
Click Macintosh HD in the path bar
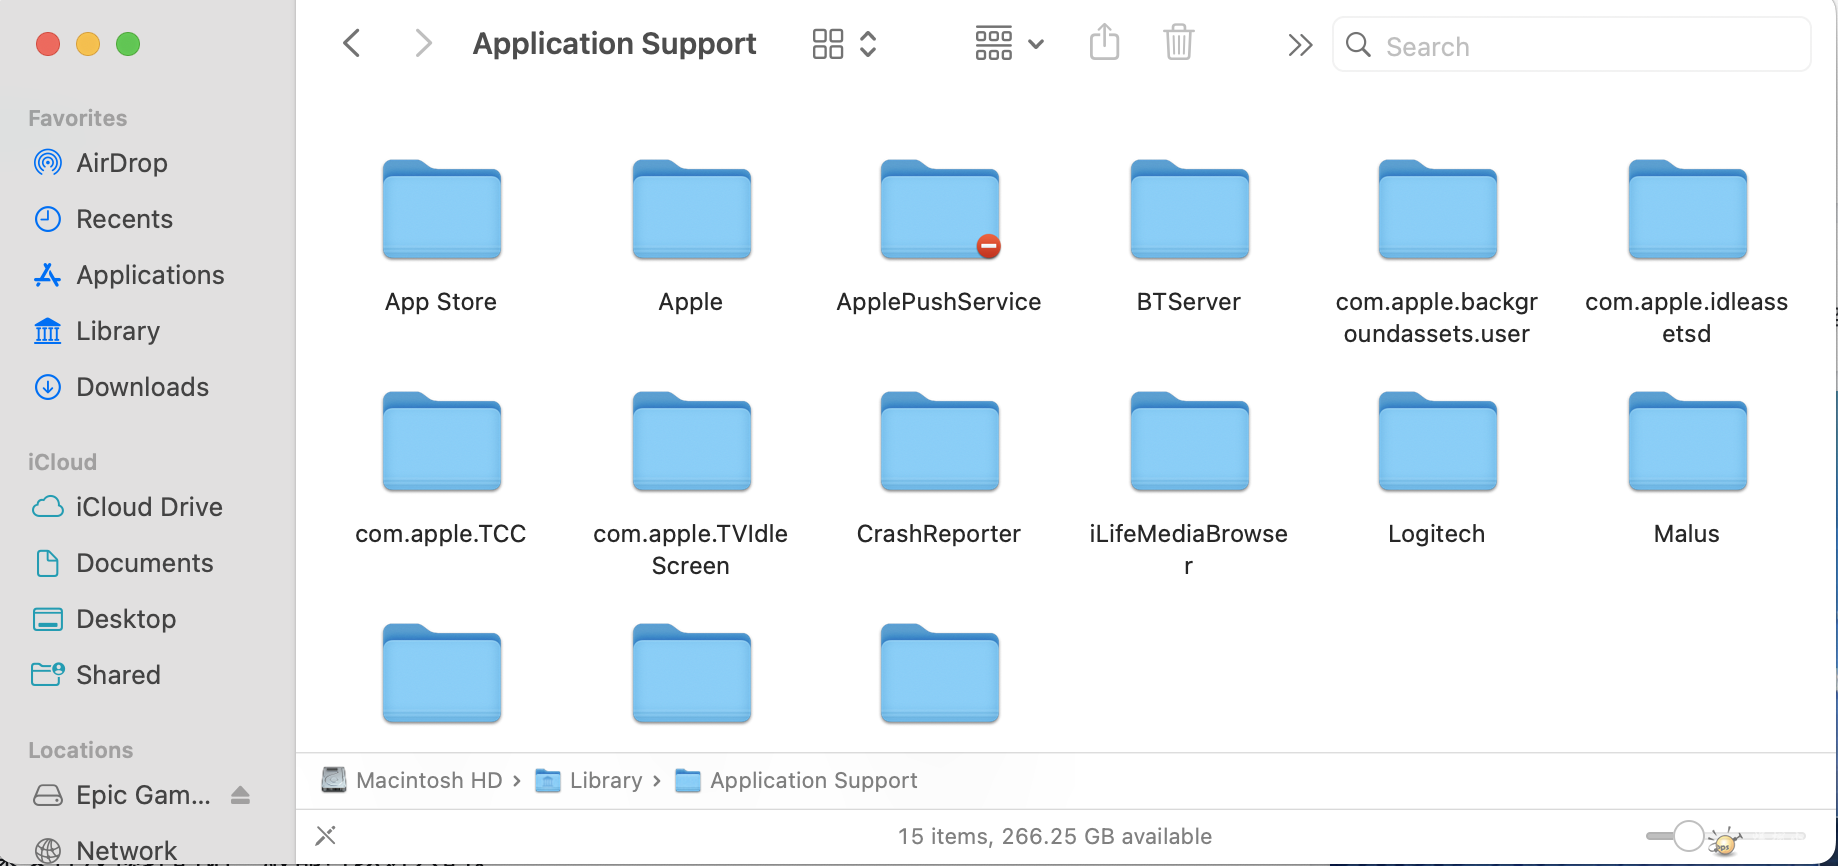click(428, 780)
